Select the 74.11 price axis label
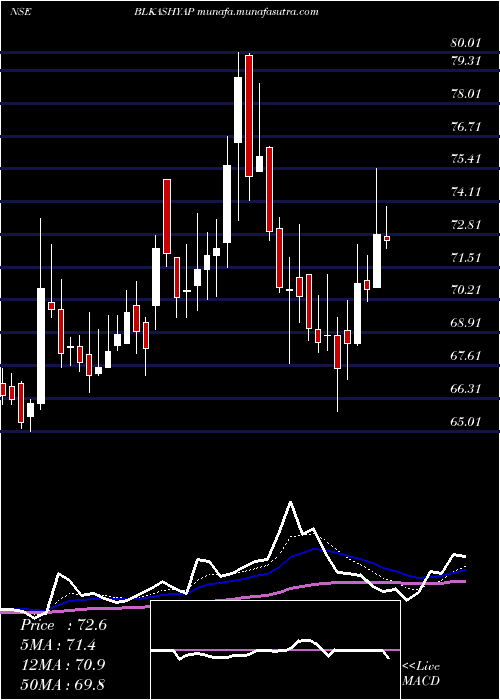 coord(466,192)
